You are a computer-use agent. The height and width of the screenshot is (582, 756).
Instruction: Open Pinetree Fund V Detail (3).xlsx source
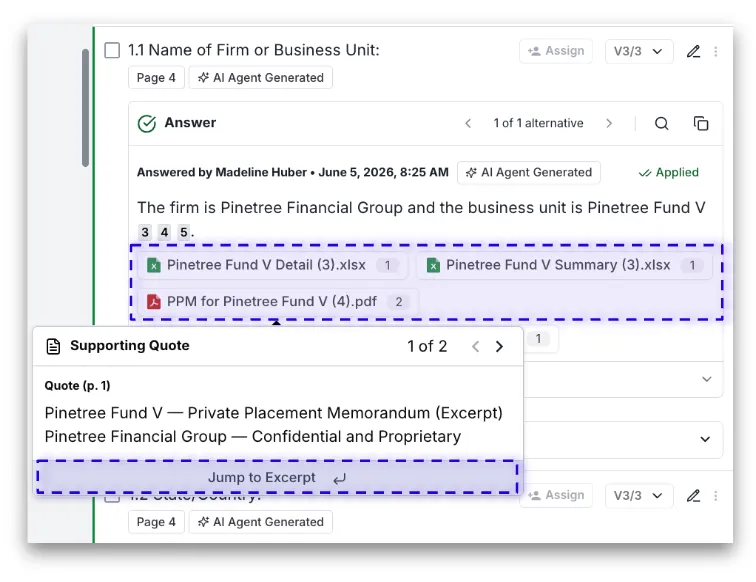click(x=272, y=265)
